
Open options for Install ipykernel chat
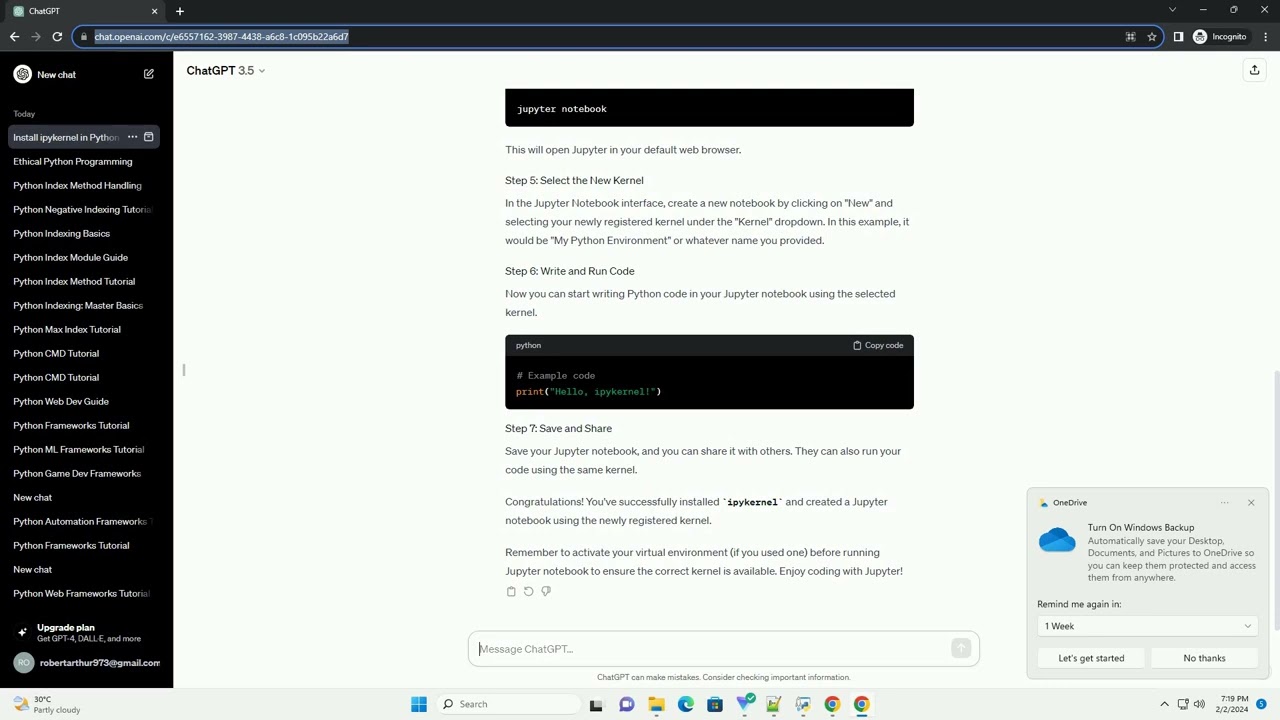click(132, 137)
